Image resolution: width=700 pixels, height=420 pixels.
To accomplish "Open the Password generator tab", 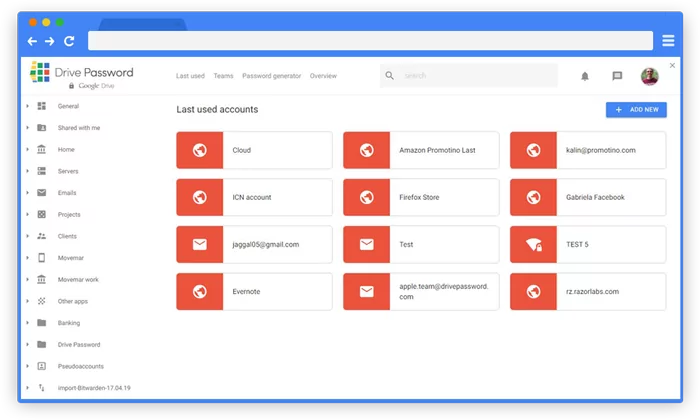I will [x=271, y=76].
